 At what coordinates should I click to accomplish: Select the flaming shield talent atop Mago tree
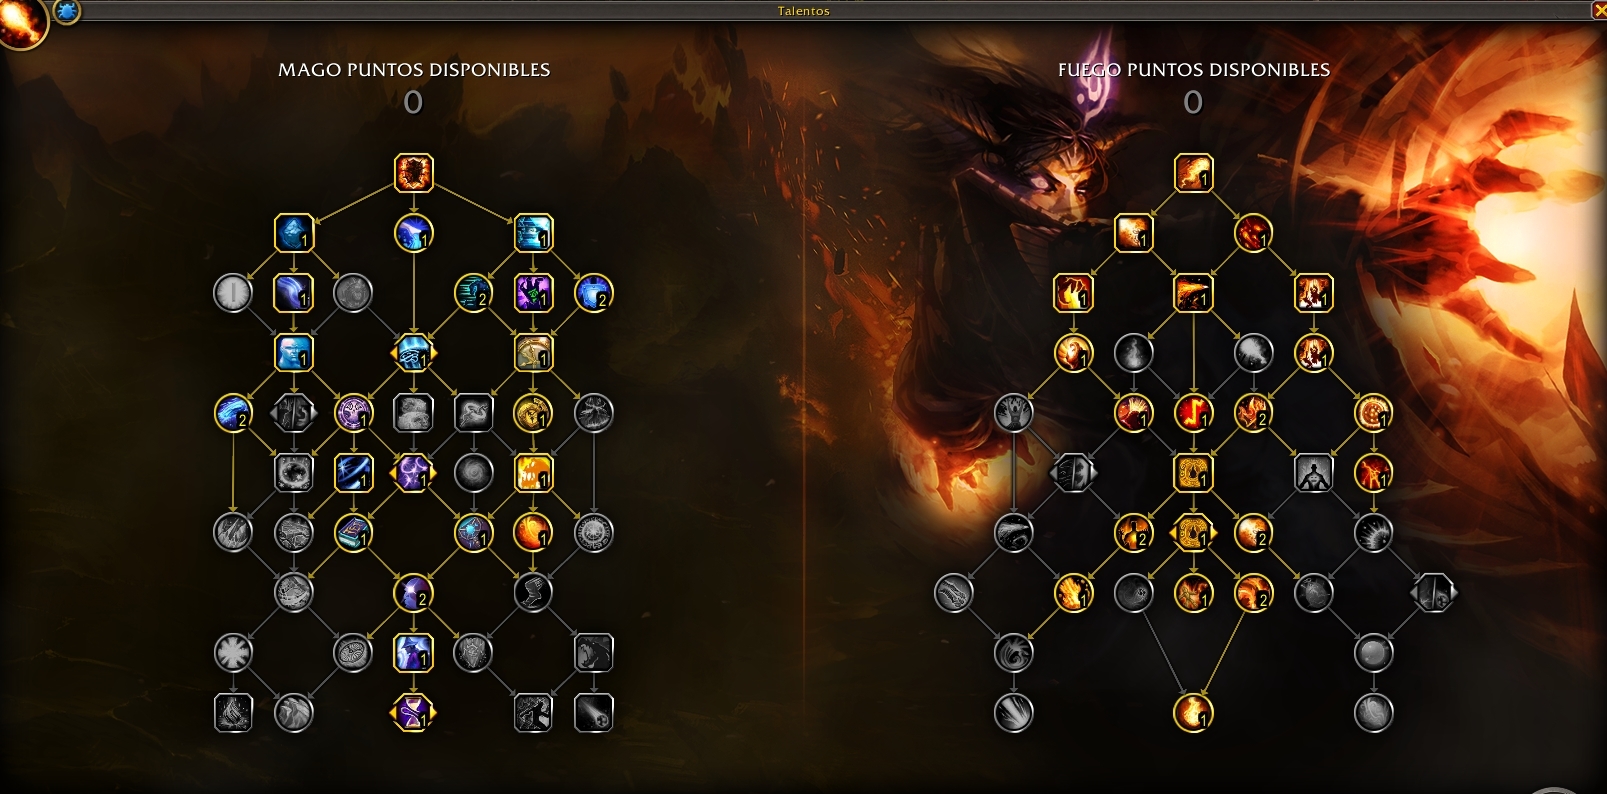coord(413,173)
